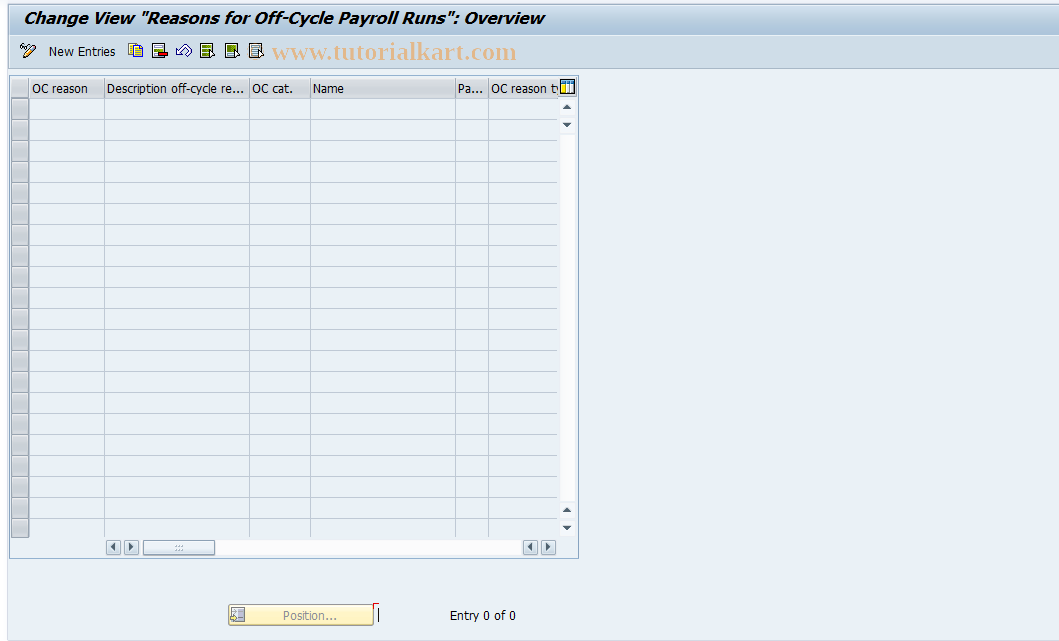Click the Select All icon in the toolbar
The width and height of the screenshot is (1059, 641).
(x=207, y=51)
